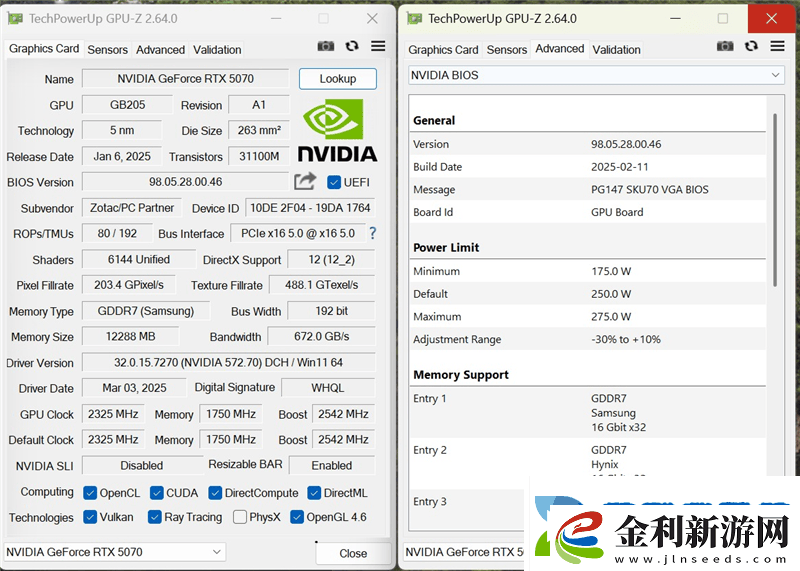Click the Close button in left window
The width and height of the screenshot is (800, 571).
(353, 553)
